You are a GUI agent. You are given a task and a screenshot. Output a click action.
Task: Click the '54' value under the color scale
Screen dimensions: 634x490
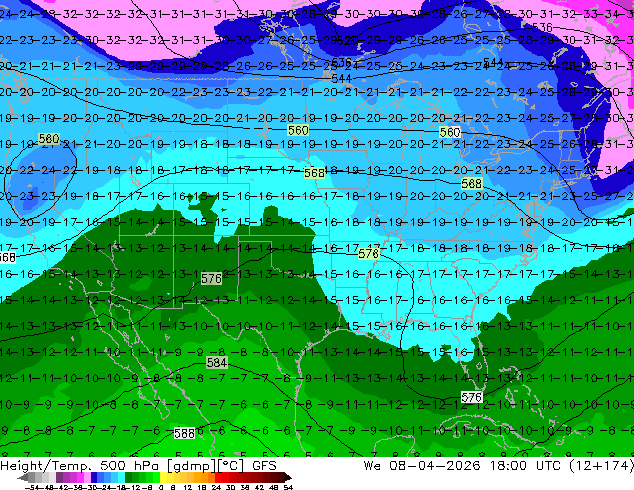pos(288,488)
